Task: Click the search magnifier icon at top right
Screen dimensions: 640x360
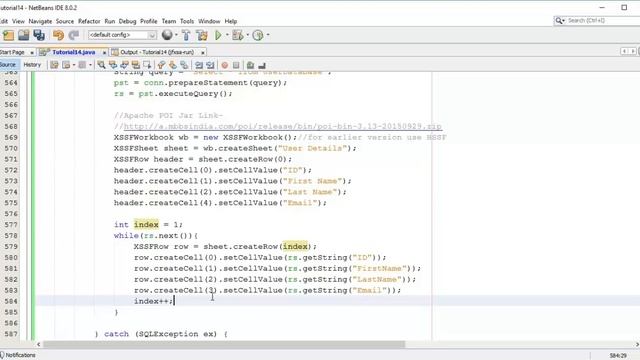Action: click(558, 20)
